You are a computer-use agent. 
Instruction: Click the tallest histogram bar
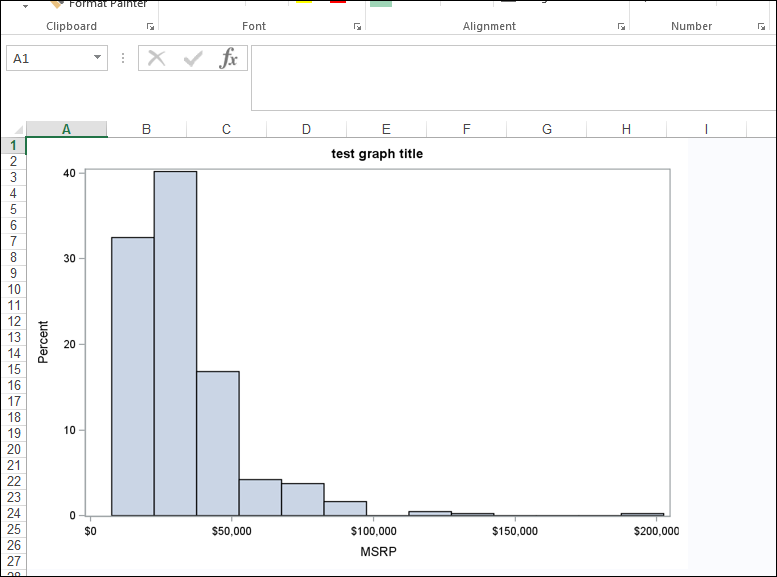pyautogui.click(x=175, y=344)
